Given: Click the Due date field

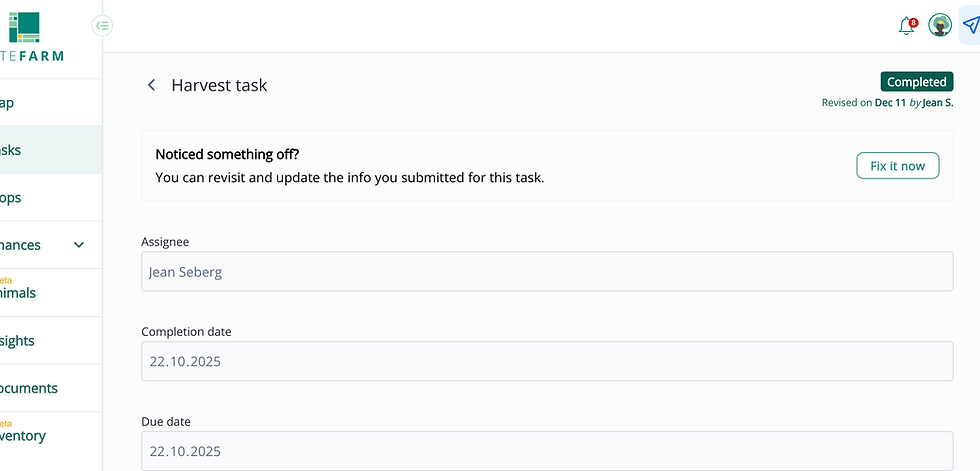Looking at the screenshot, I should tap(547, 451).
